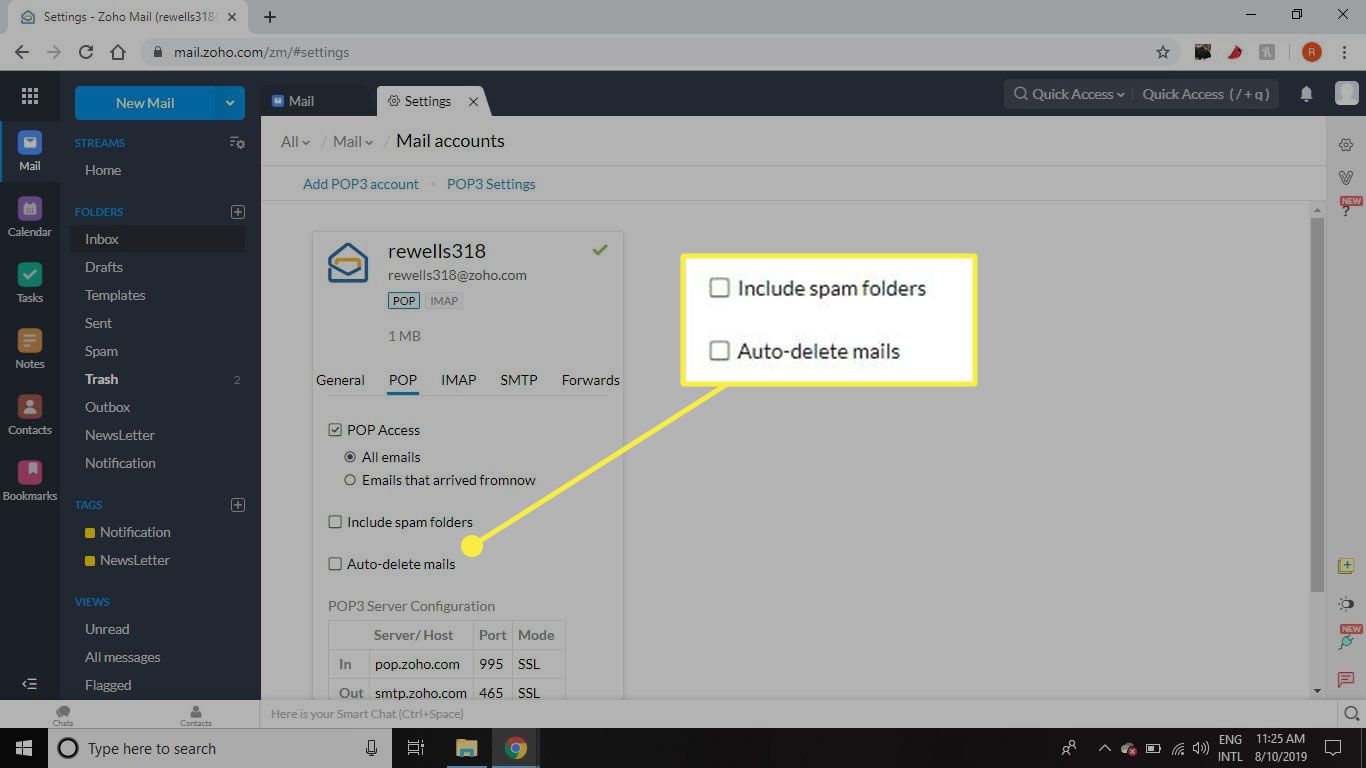The image size is (1366, 768).
Task: Open the Mail app in sidebar
Action: click(30, 151)
